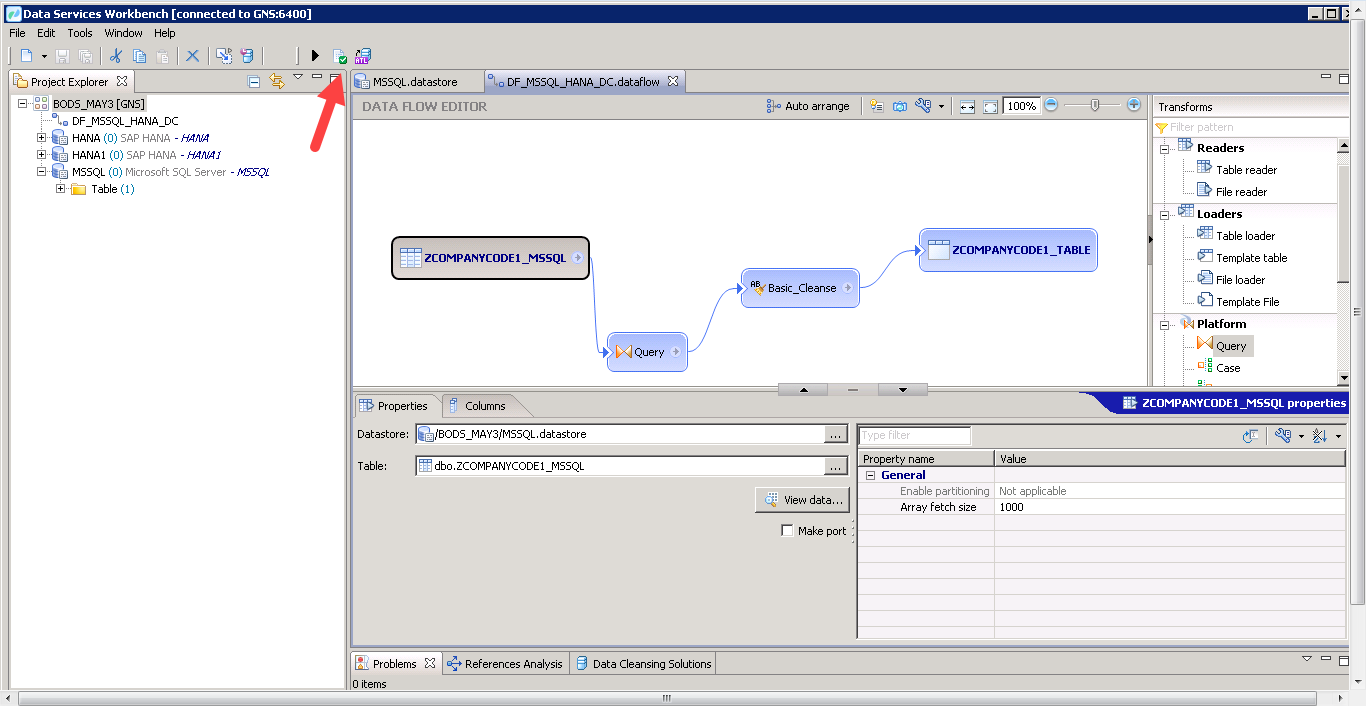The width and height of the screenshot is (1366, 706).
Task: Open the dropdown beside editor wrench icon
Action: [941, 106]
